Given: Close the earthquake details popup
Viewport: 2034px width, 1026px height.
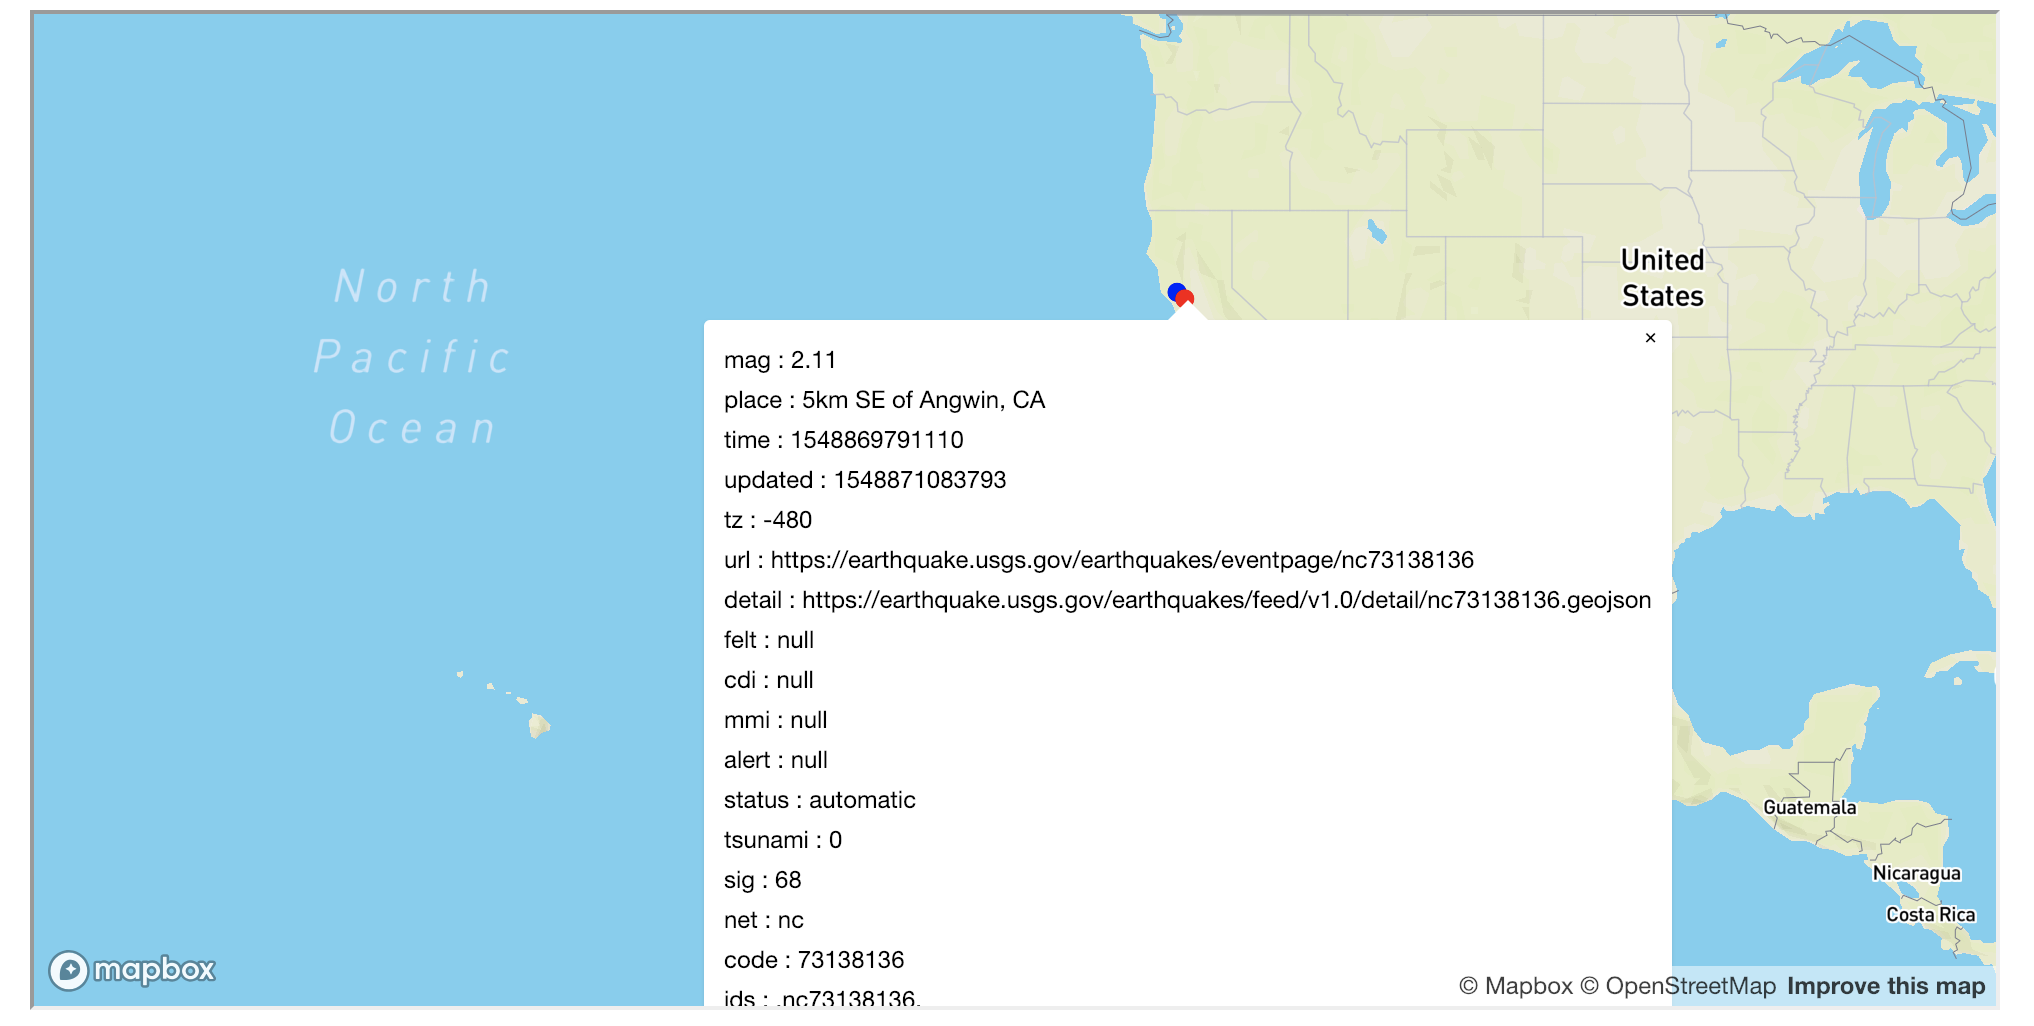Looking at the screenshot, I should pos(1651,338).
